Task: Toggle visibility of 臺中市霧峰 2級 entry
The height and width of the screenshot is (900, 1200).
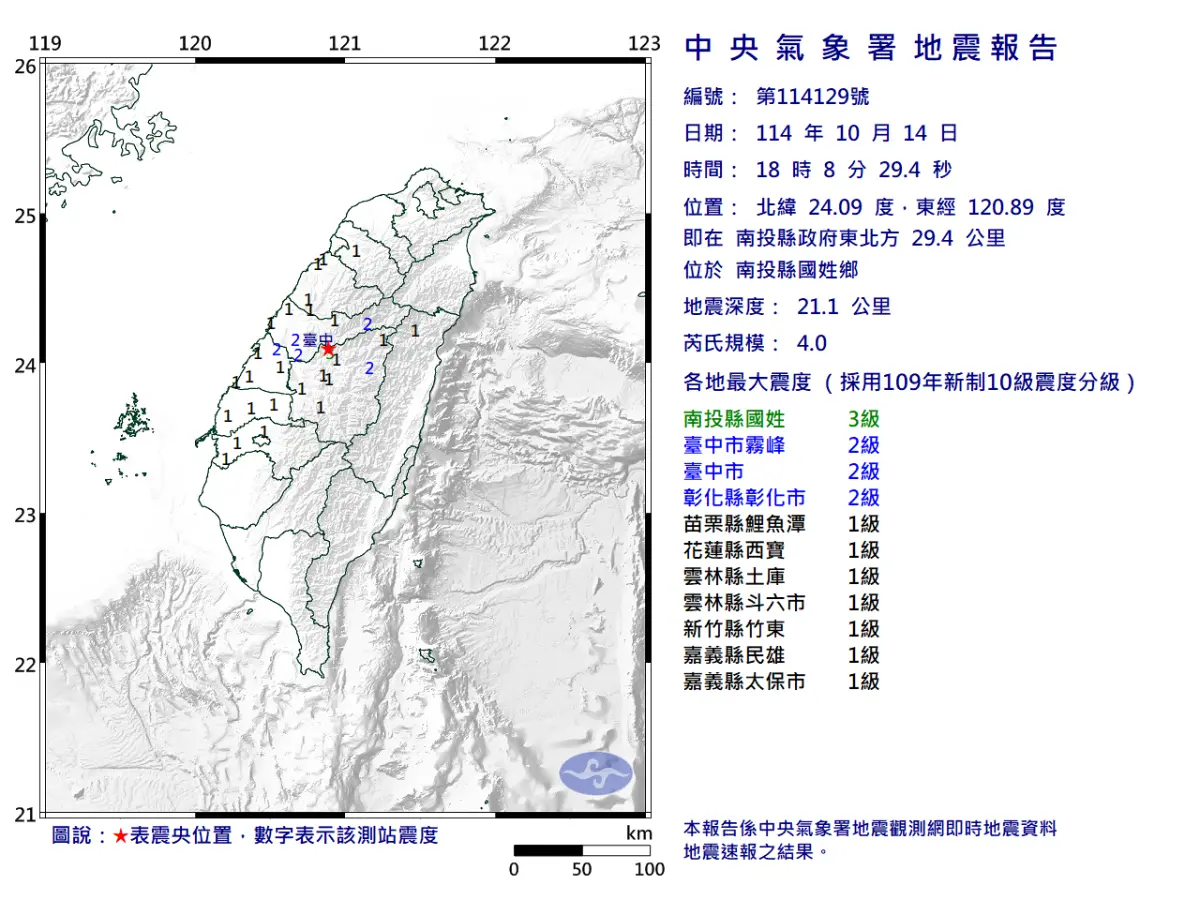Action: pyautogui.click(x=782, y=445)
